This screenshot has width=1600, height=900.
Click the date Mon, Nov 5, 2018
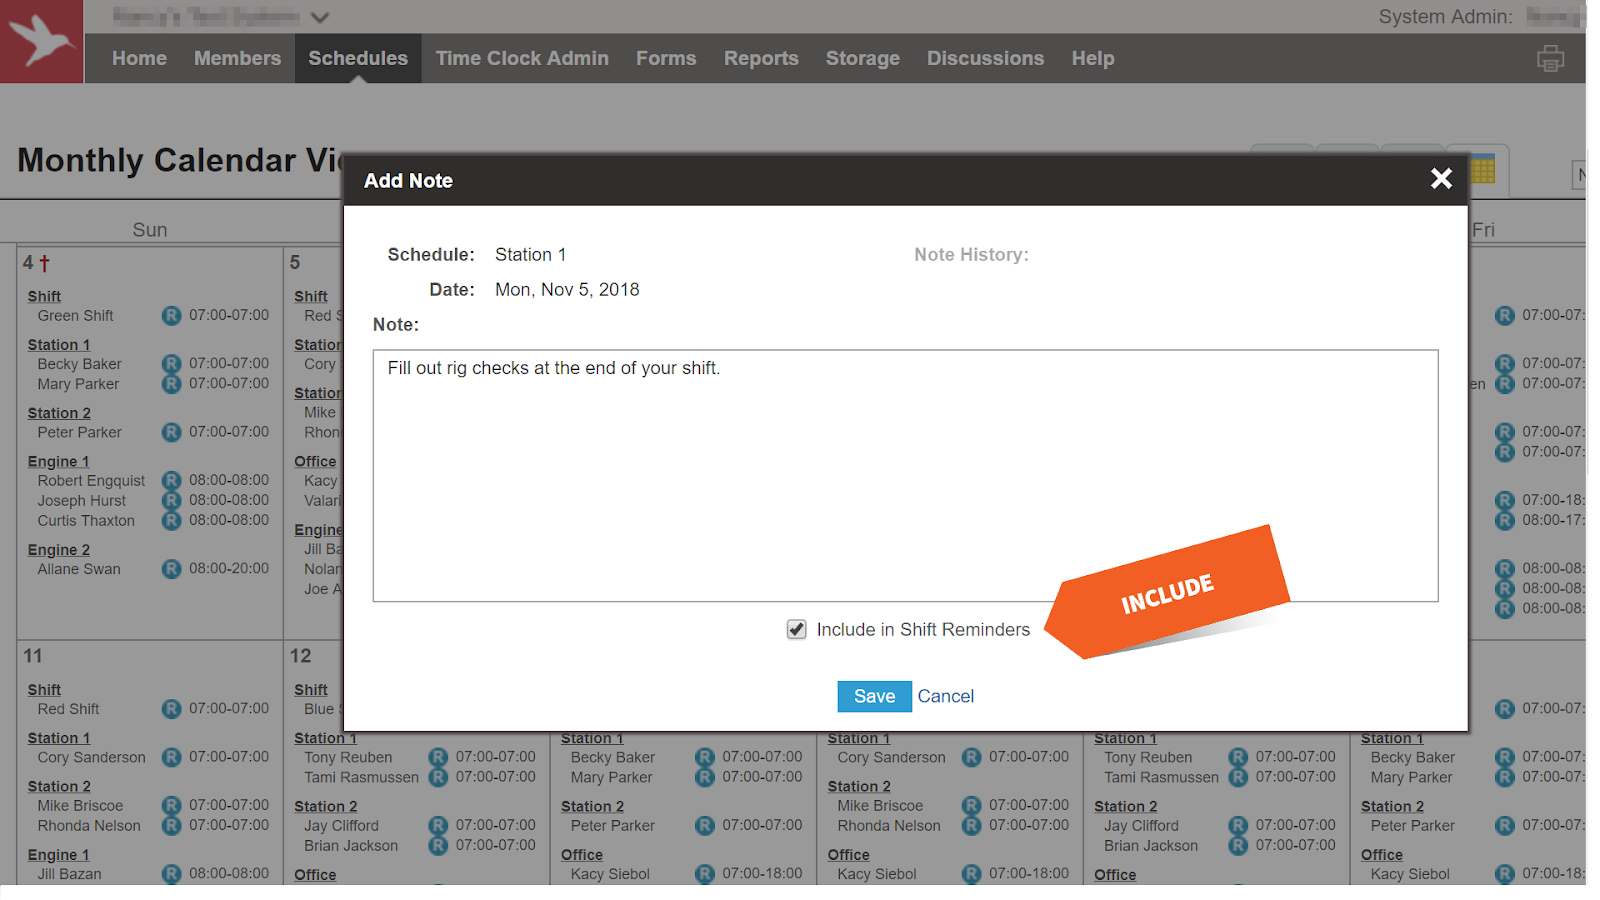coord(567,290)
